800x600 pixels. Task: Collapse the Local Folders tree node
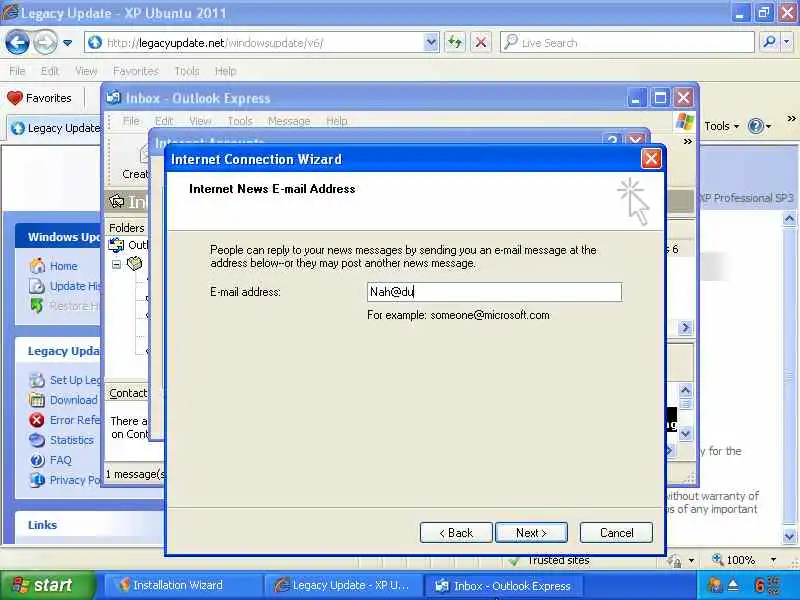[116, 264]
